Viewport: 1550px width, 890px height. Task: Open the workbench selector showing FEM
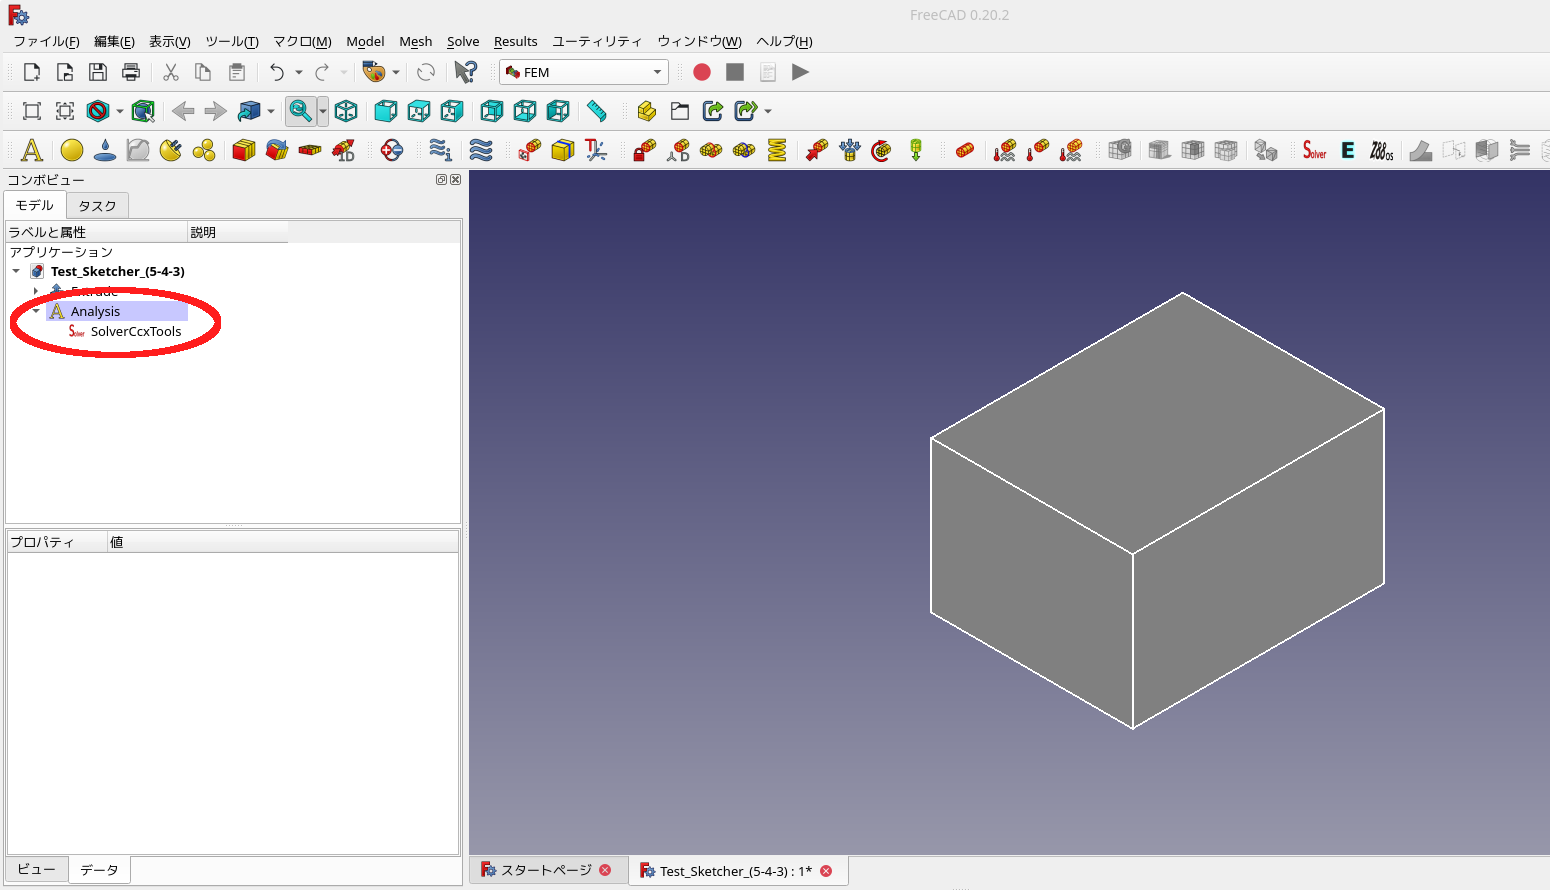583,71
